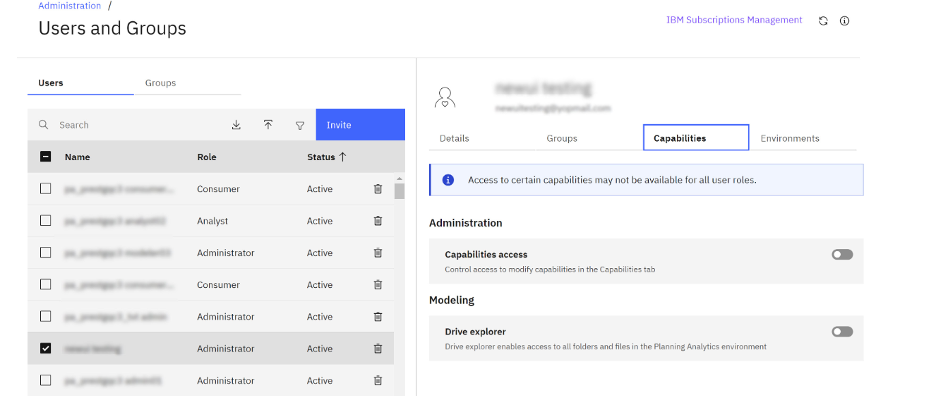The image size is (936, 406).
Task: Click the magnifier icon in search bar
Action: [44, 125]
